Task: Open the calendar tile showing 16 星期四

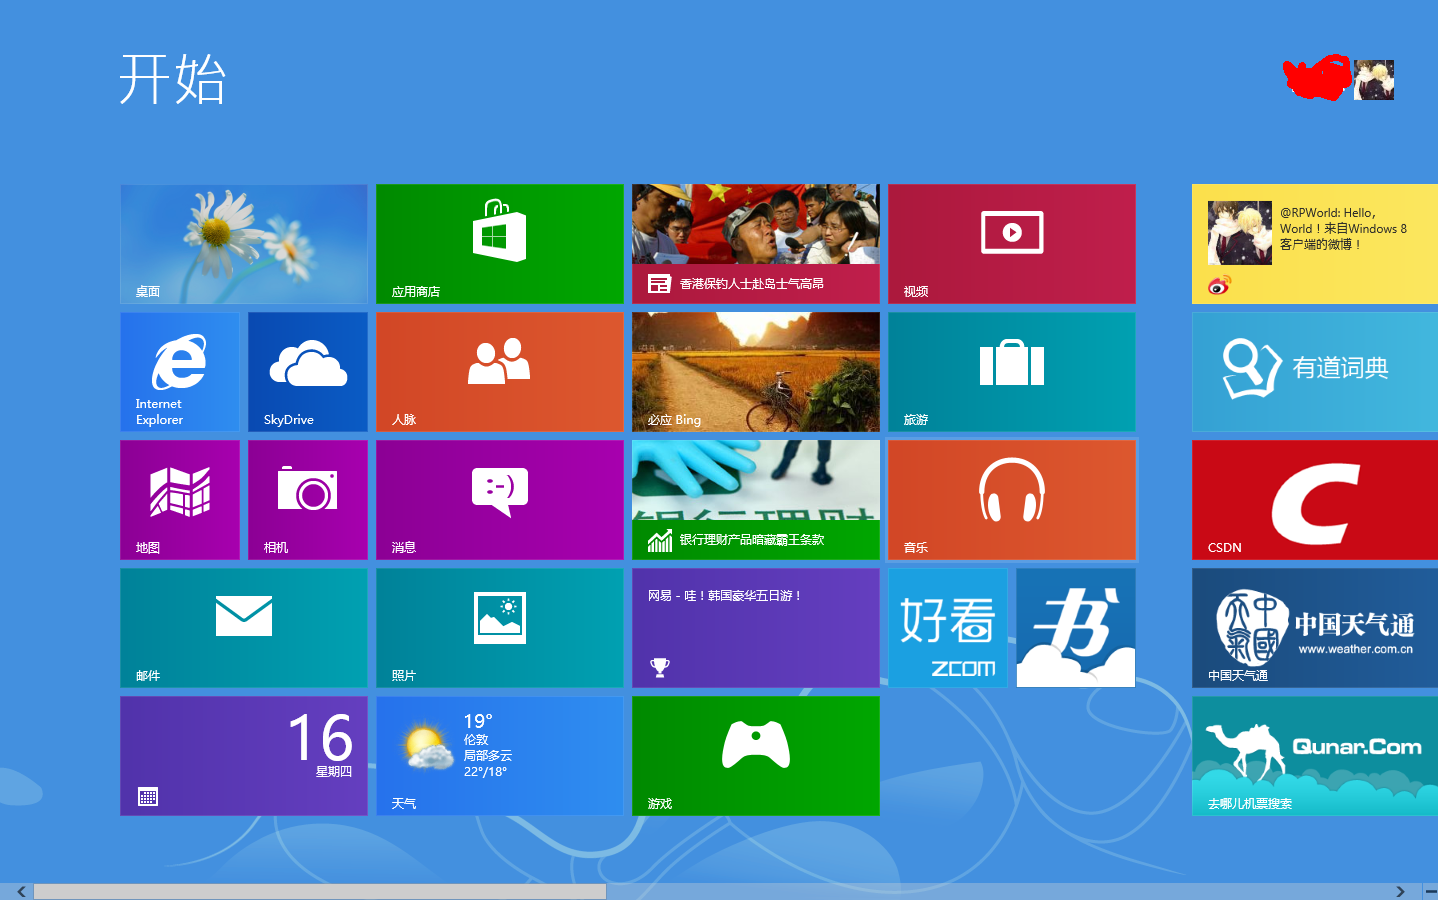Action: coord(244,756)
